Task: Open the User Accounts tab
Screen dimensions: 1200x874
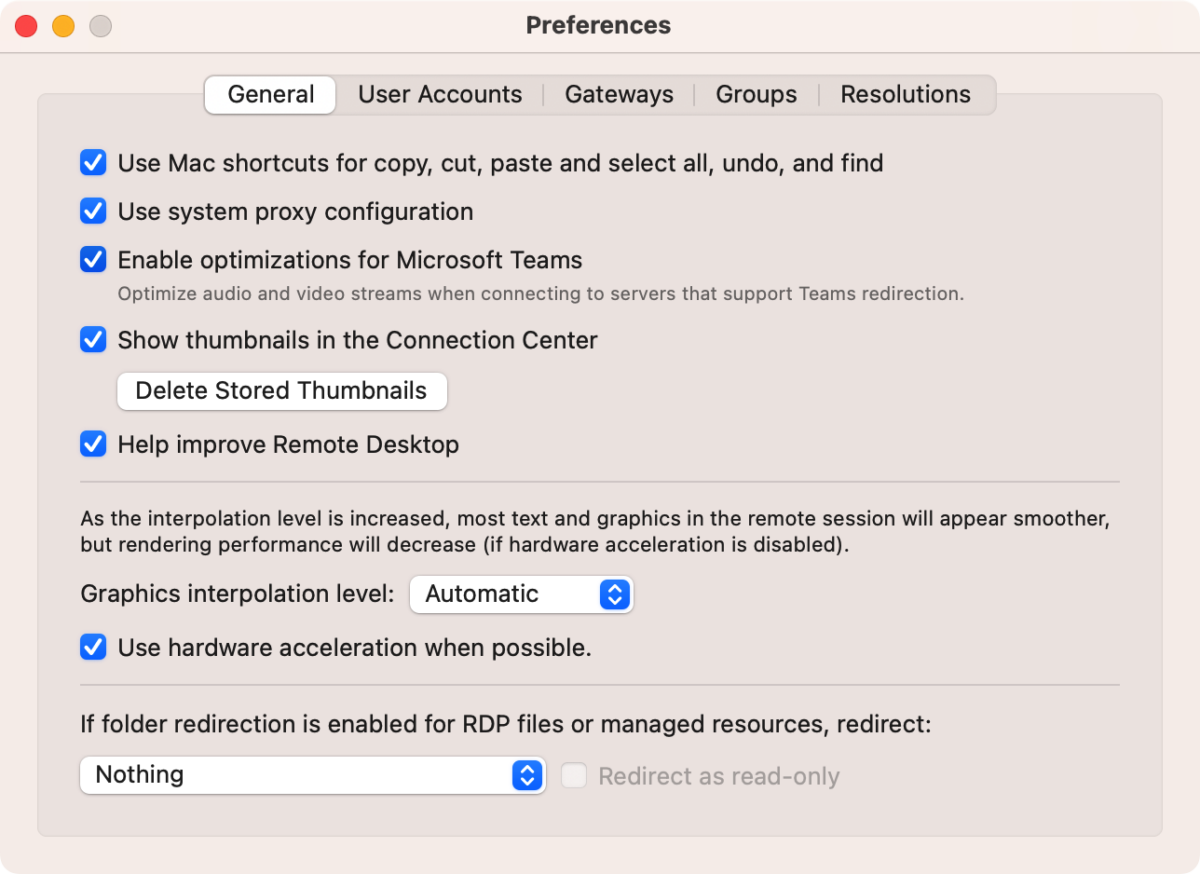Action: (440, 95)
